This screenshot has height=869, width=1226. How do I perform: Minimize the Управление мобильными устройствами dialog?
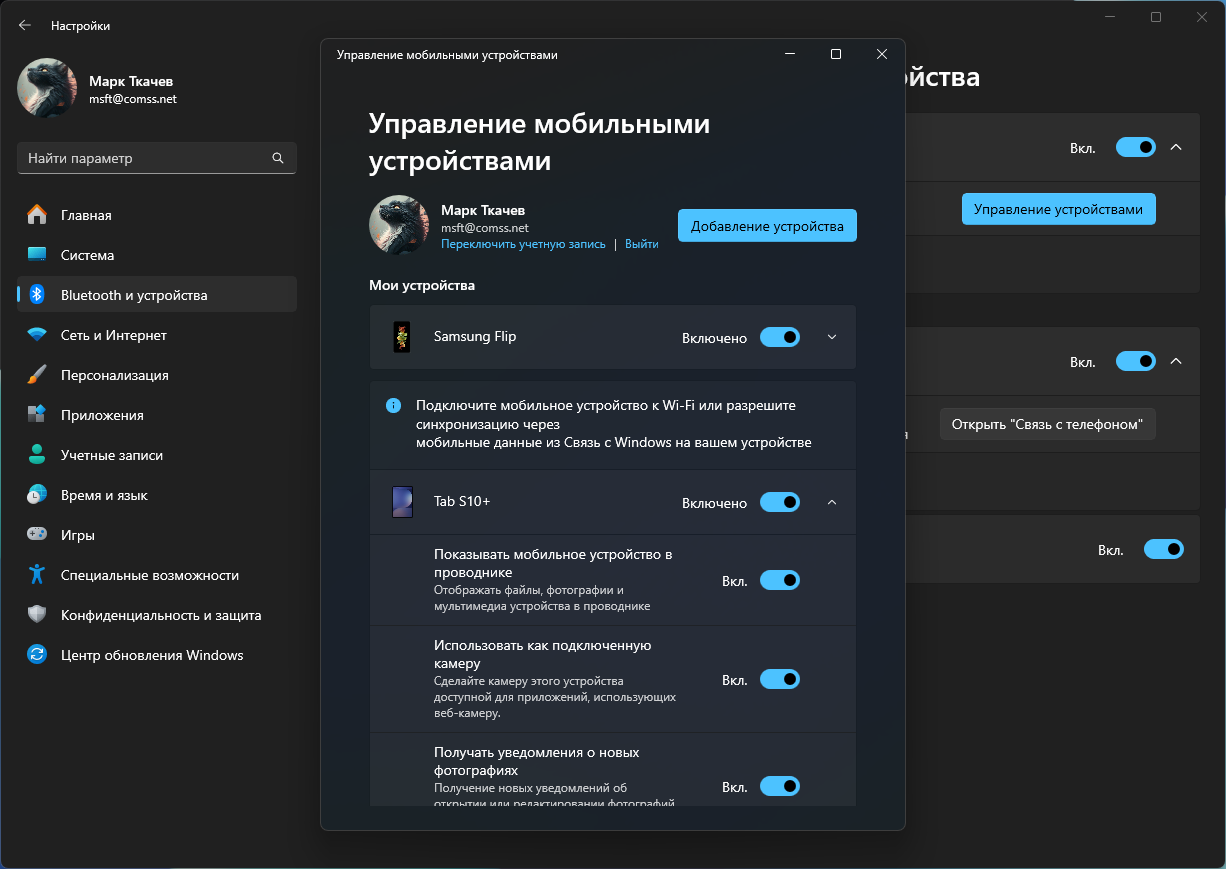[790, 55]
